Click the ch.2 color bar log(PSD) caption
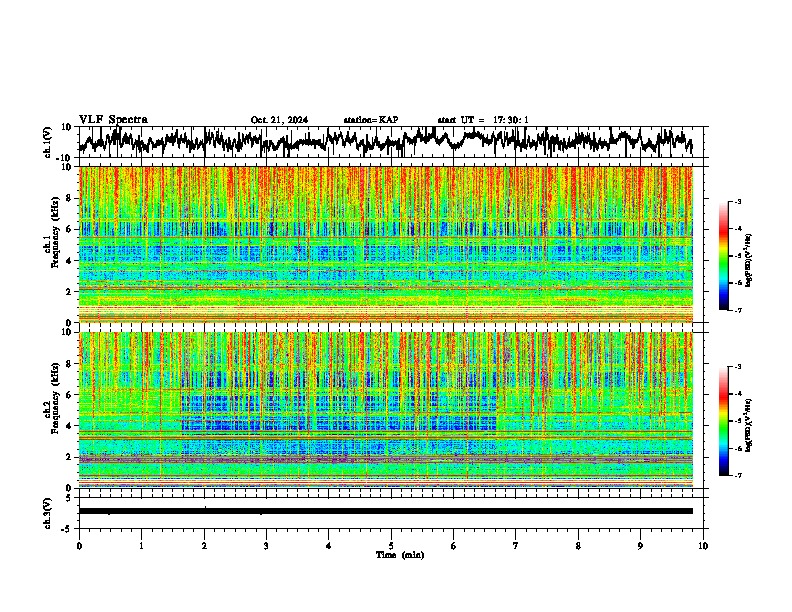792x612 pixels. 749,425
